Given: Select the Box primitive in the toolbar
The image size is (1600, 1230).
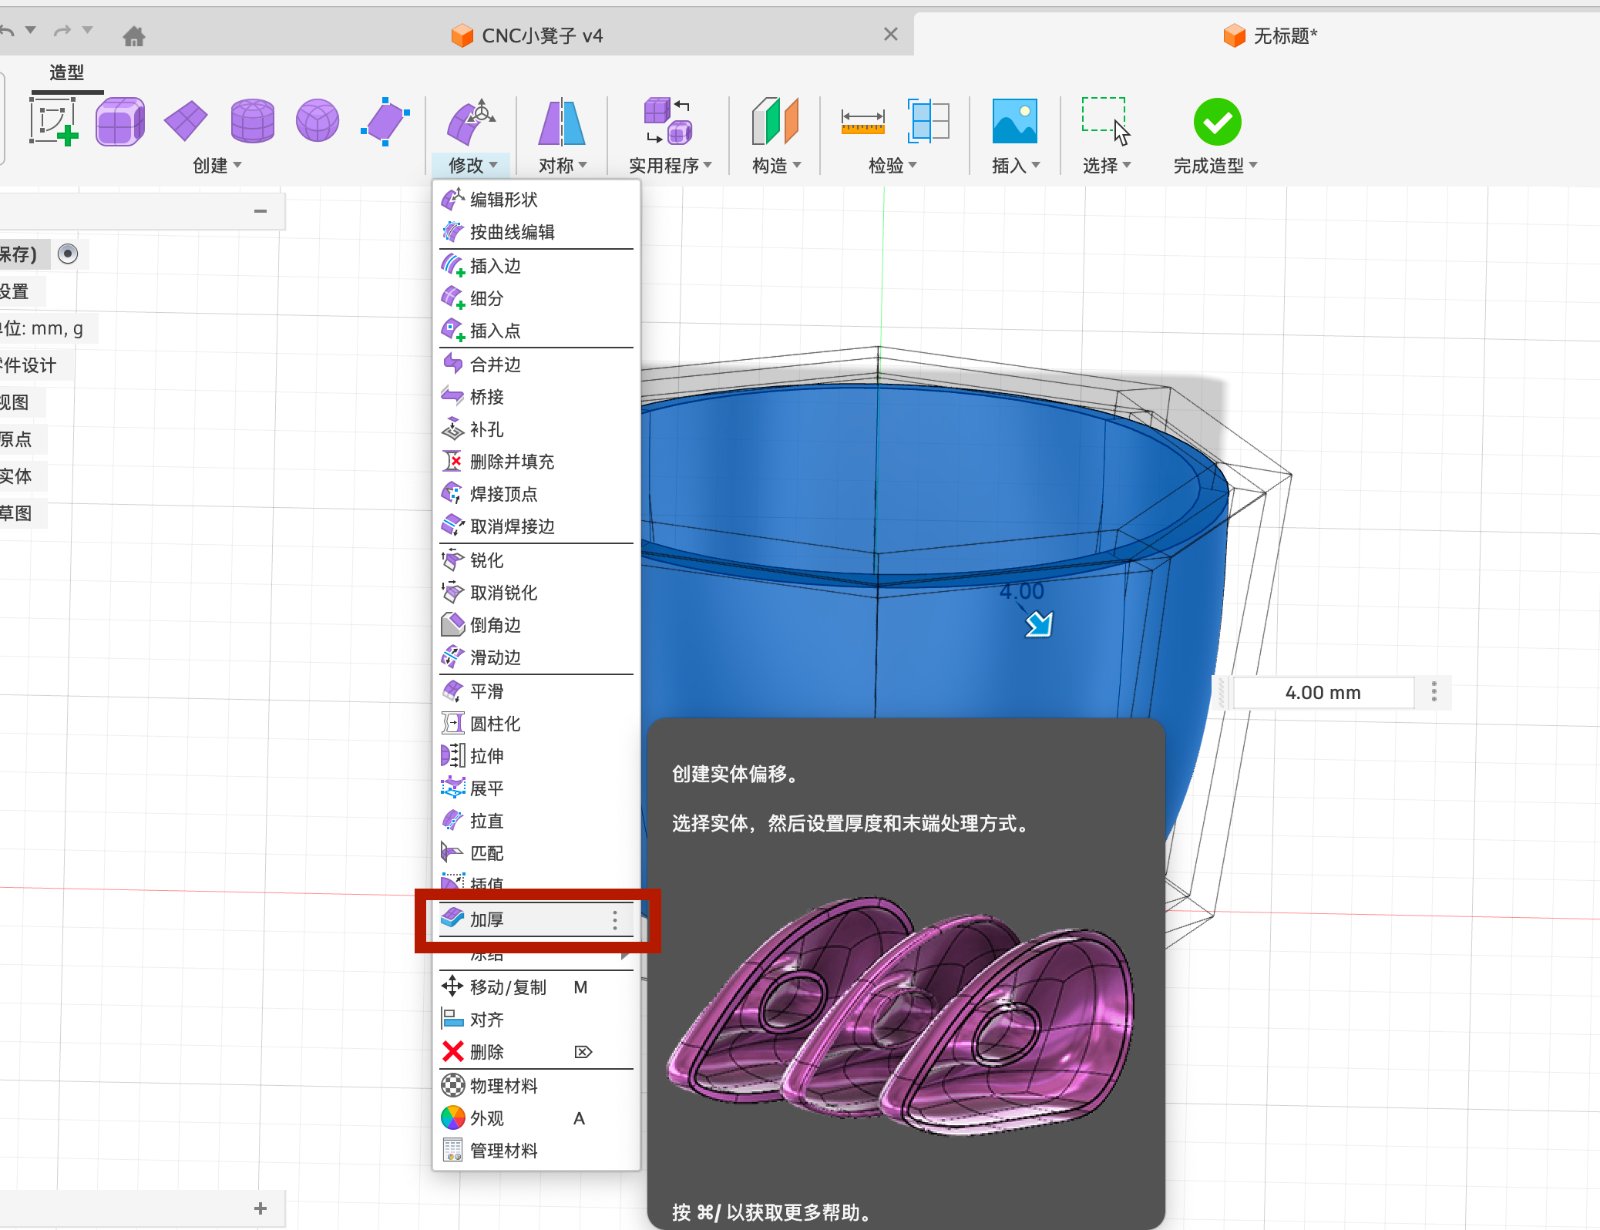Looking at the screenshot, I should point(120,121).
